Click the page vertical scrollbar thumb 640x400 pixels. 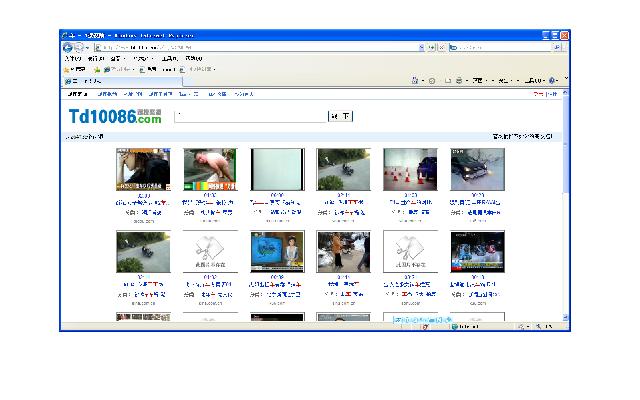(x=565, y=144)
